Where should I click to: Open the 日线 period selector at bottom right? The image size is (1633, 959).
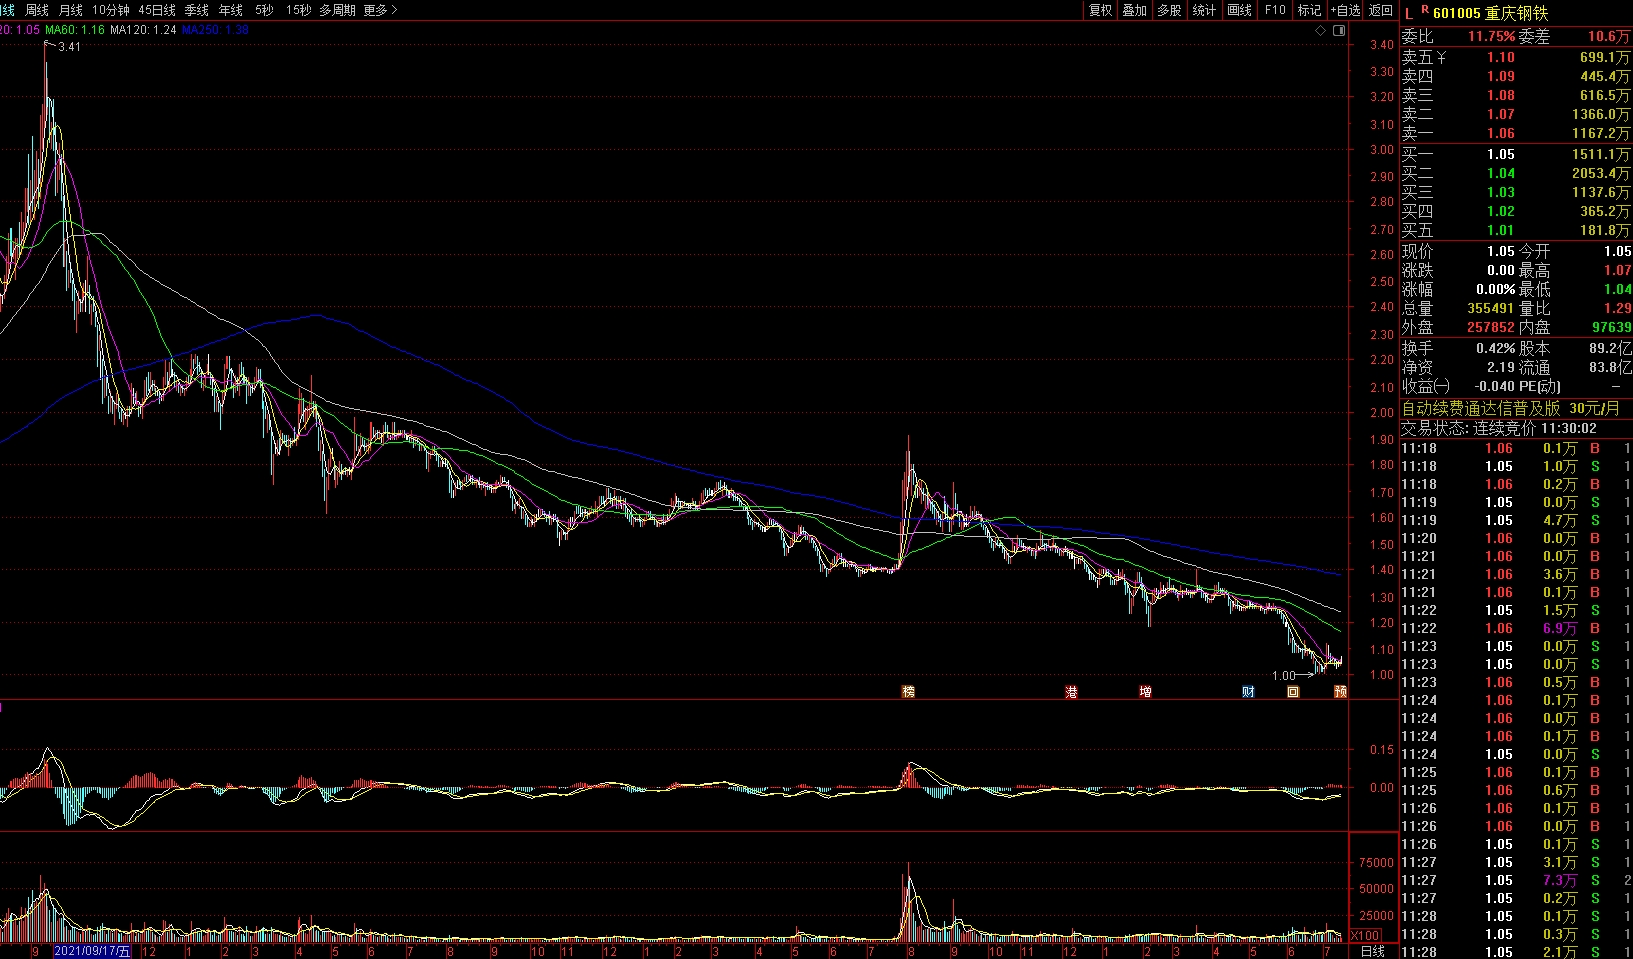[1373, 951]
